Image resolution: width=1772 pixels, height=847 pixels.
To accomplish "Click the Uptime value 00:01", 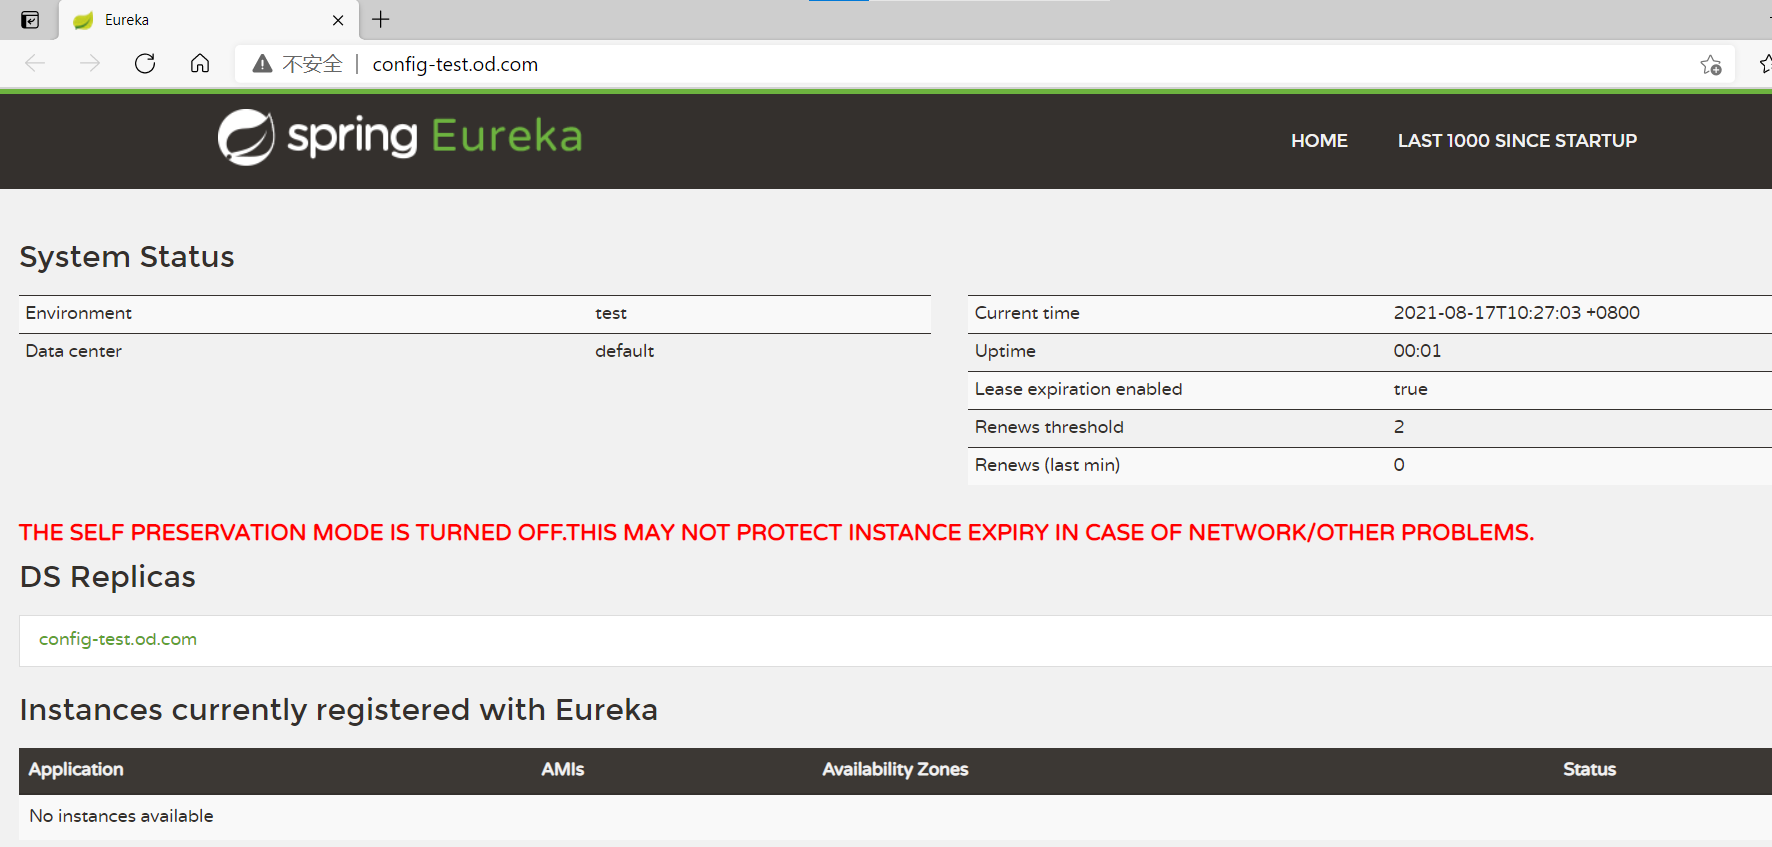I will pos(1417,351).
